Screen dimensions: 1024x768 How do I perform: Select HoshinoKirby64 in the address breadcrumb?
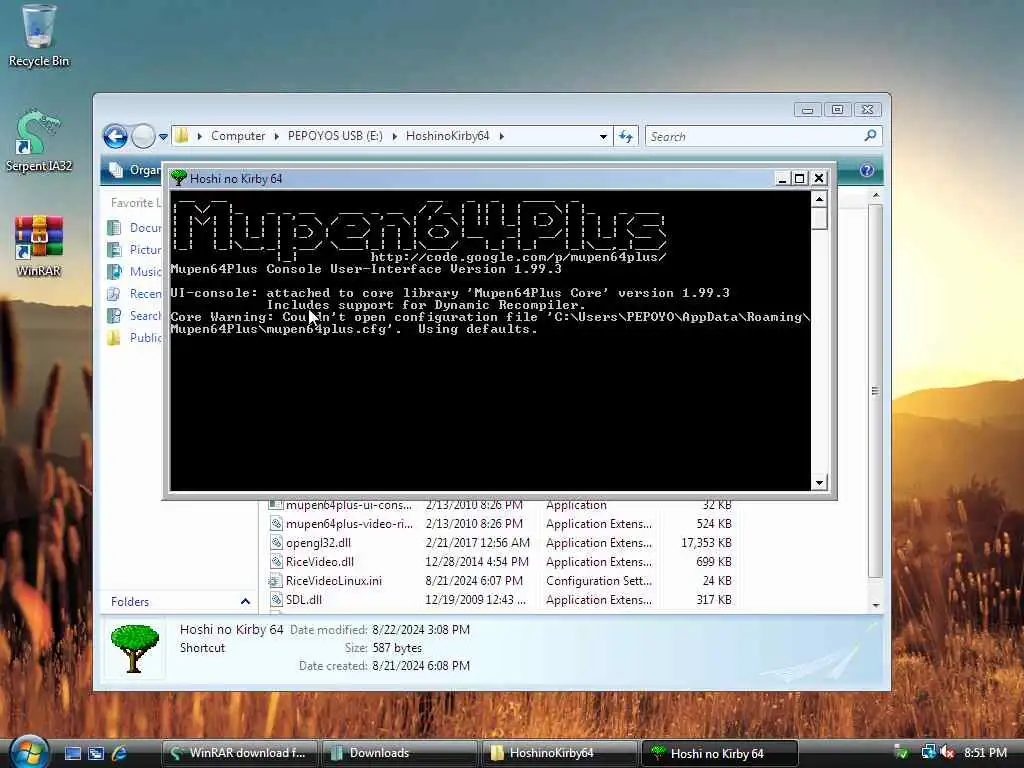point(447,136)
